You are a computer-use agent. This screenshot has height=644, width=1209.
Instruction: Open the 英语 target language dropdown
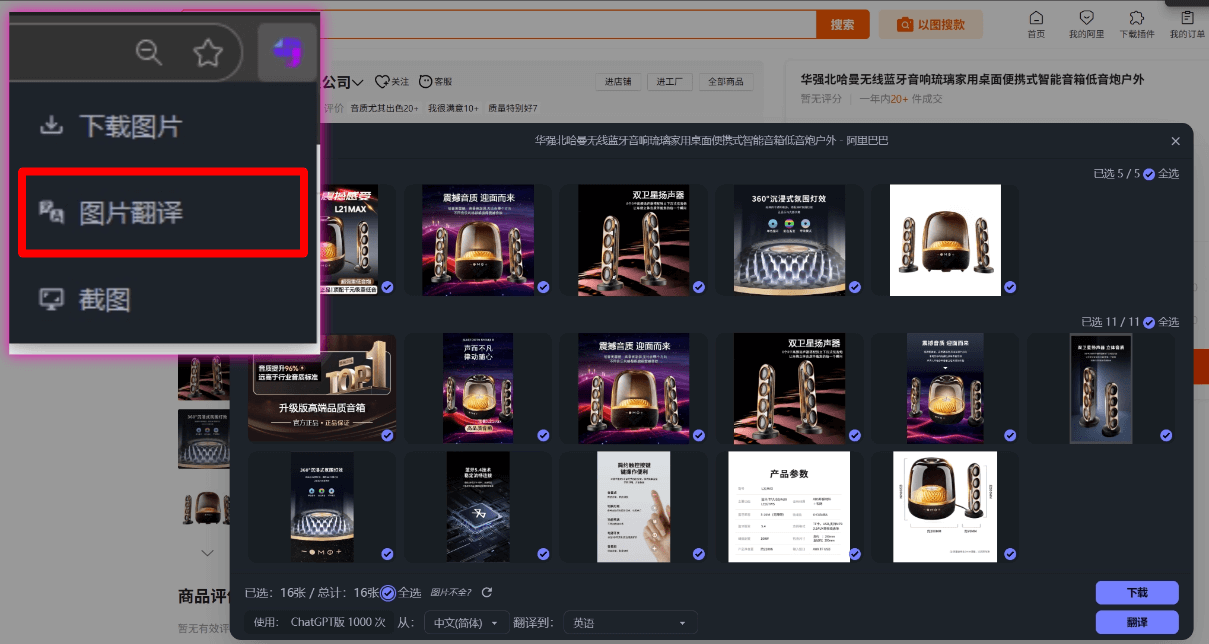point(630,622)
